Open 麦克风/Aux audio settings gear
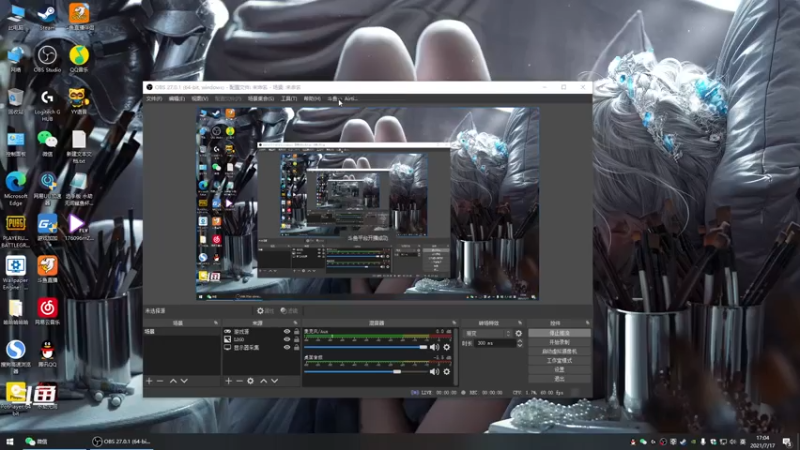The height and width of the screenshot is (450, 800). 446,347
